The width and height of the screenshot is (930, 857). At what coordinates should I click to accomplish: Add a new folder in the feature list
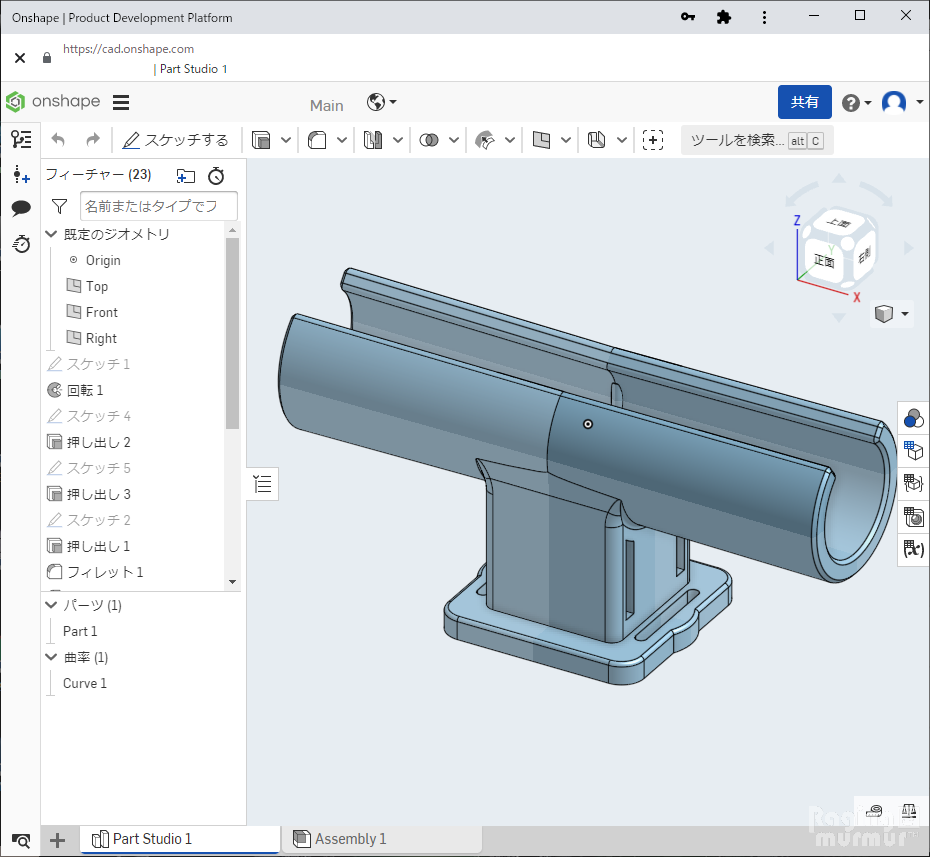(x=186, y=176)
